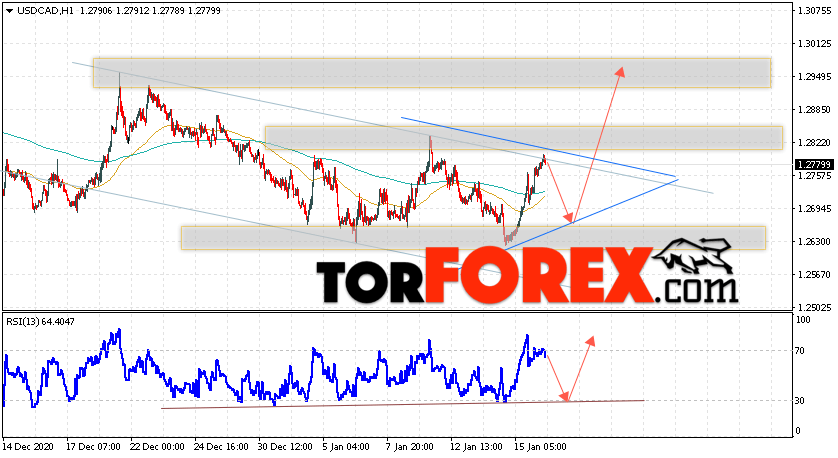Select the 1.26945 price axis label
838x458 pixels.
pyautogui.click(x=814, y=208)
